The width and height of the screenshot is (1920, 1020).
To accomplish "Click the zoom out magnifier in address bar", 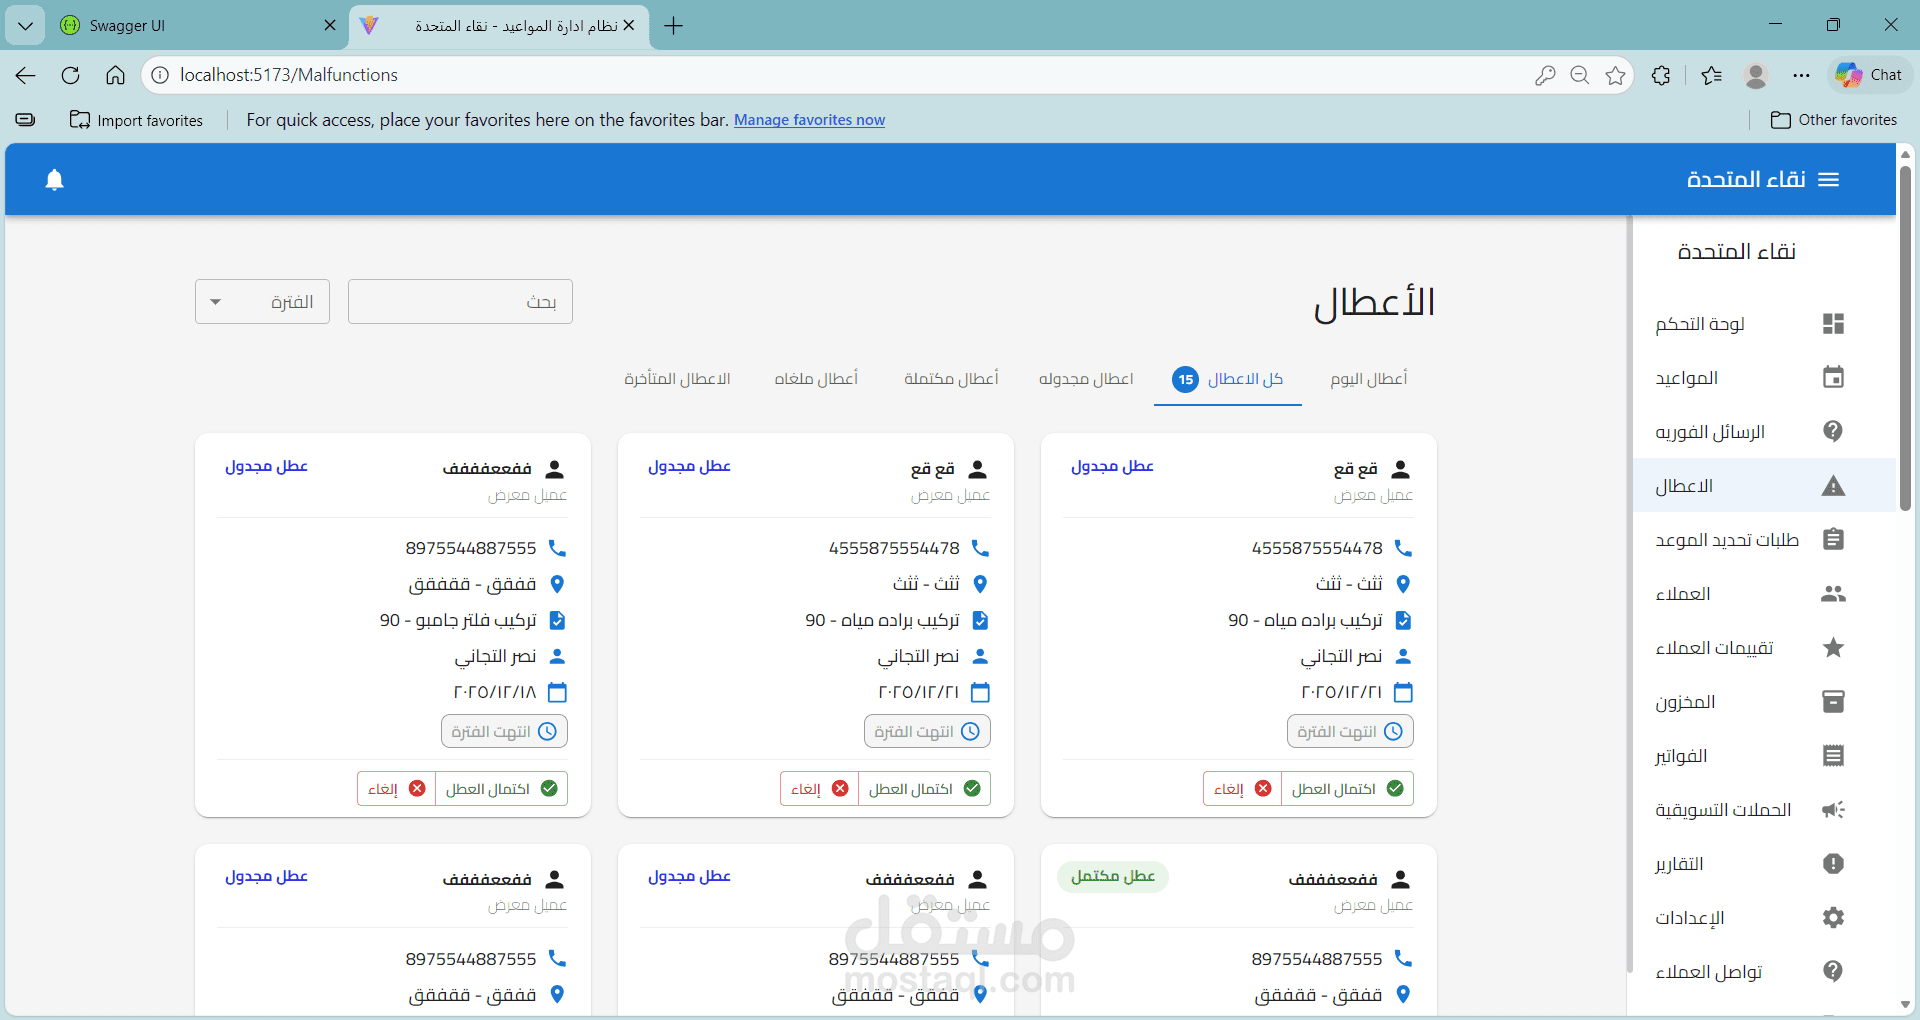I will click(1580, 75).
